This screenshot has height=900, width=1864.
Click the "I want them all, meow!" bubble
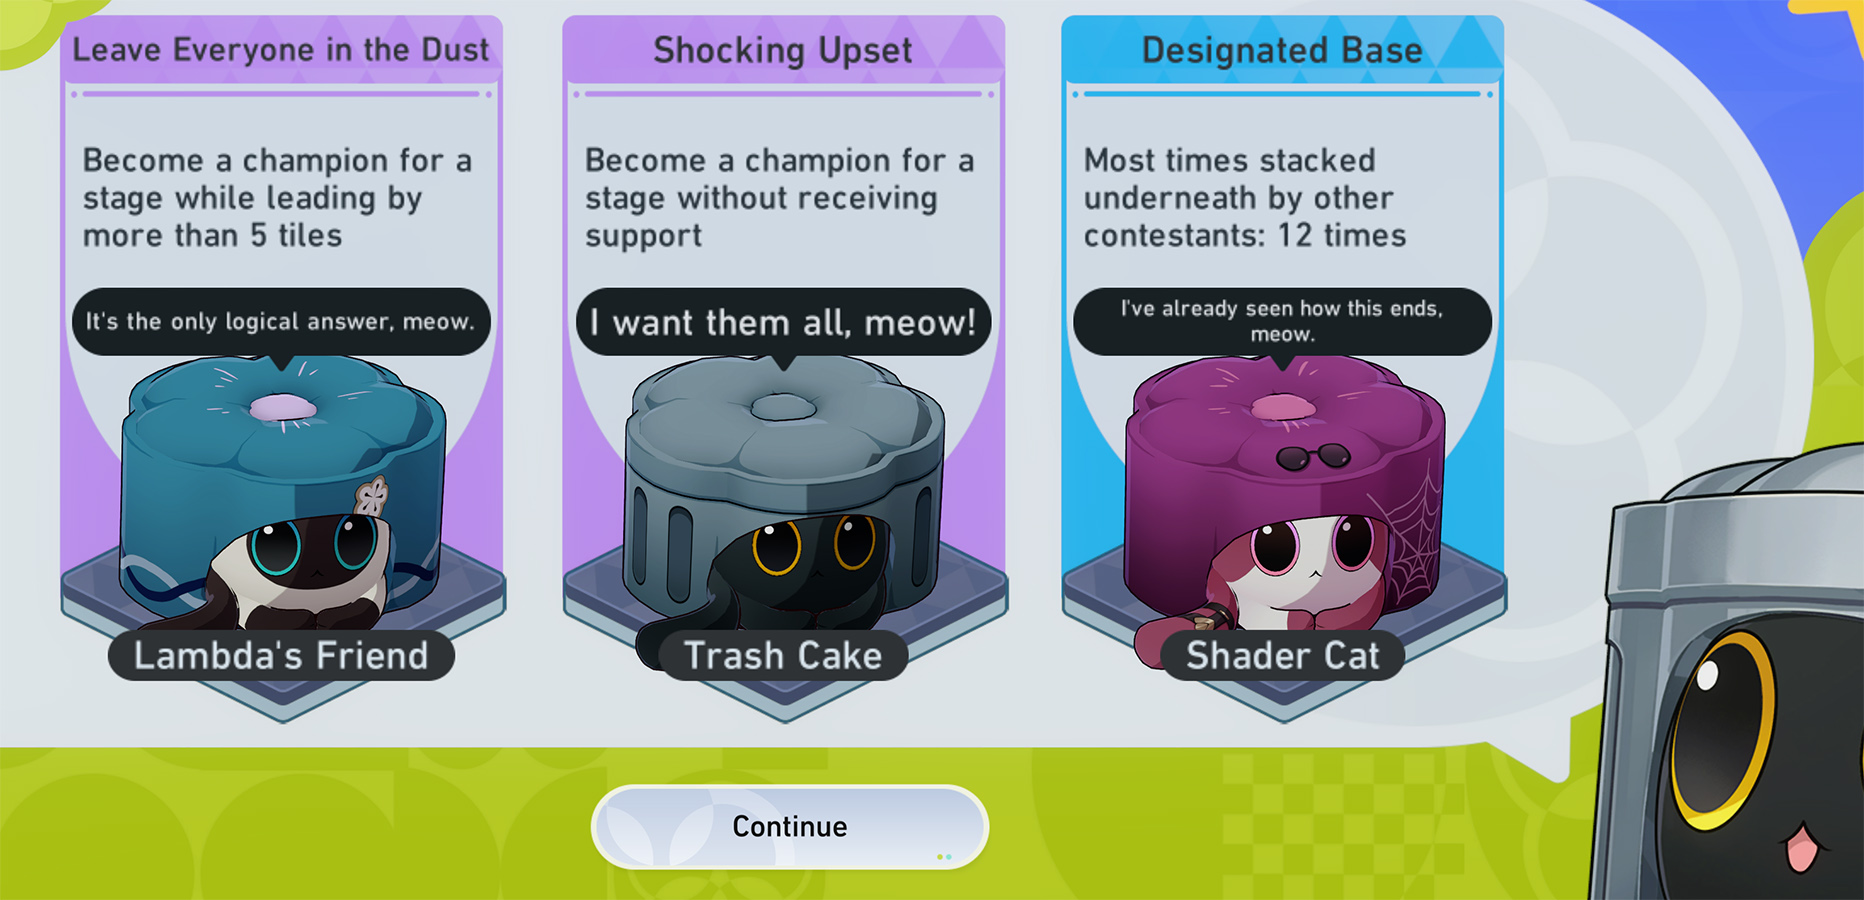[783, 322]
